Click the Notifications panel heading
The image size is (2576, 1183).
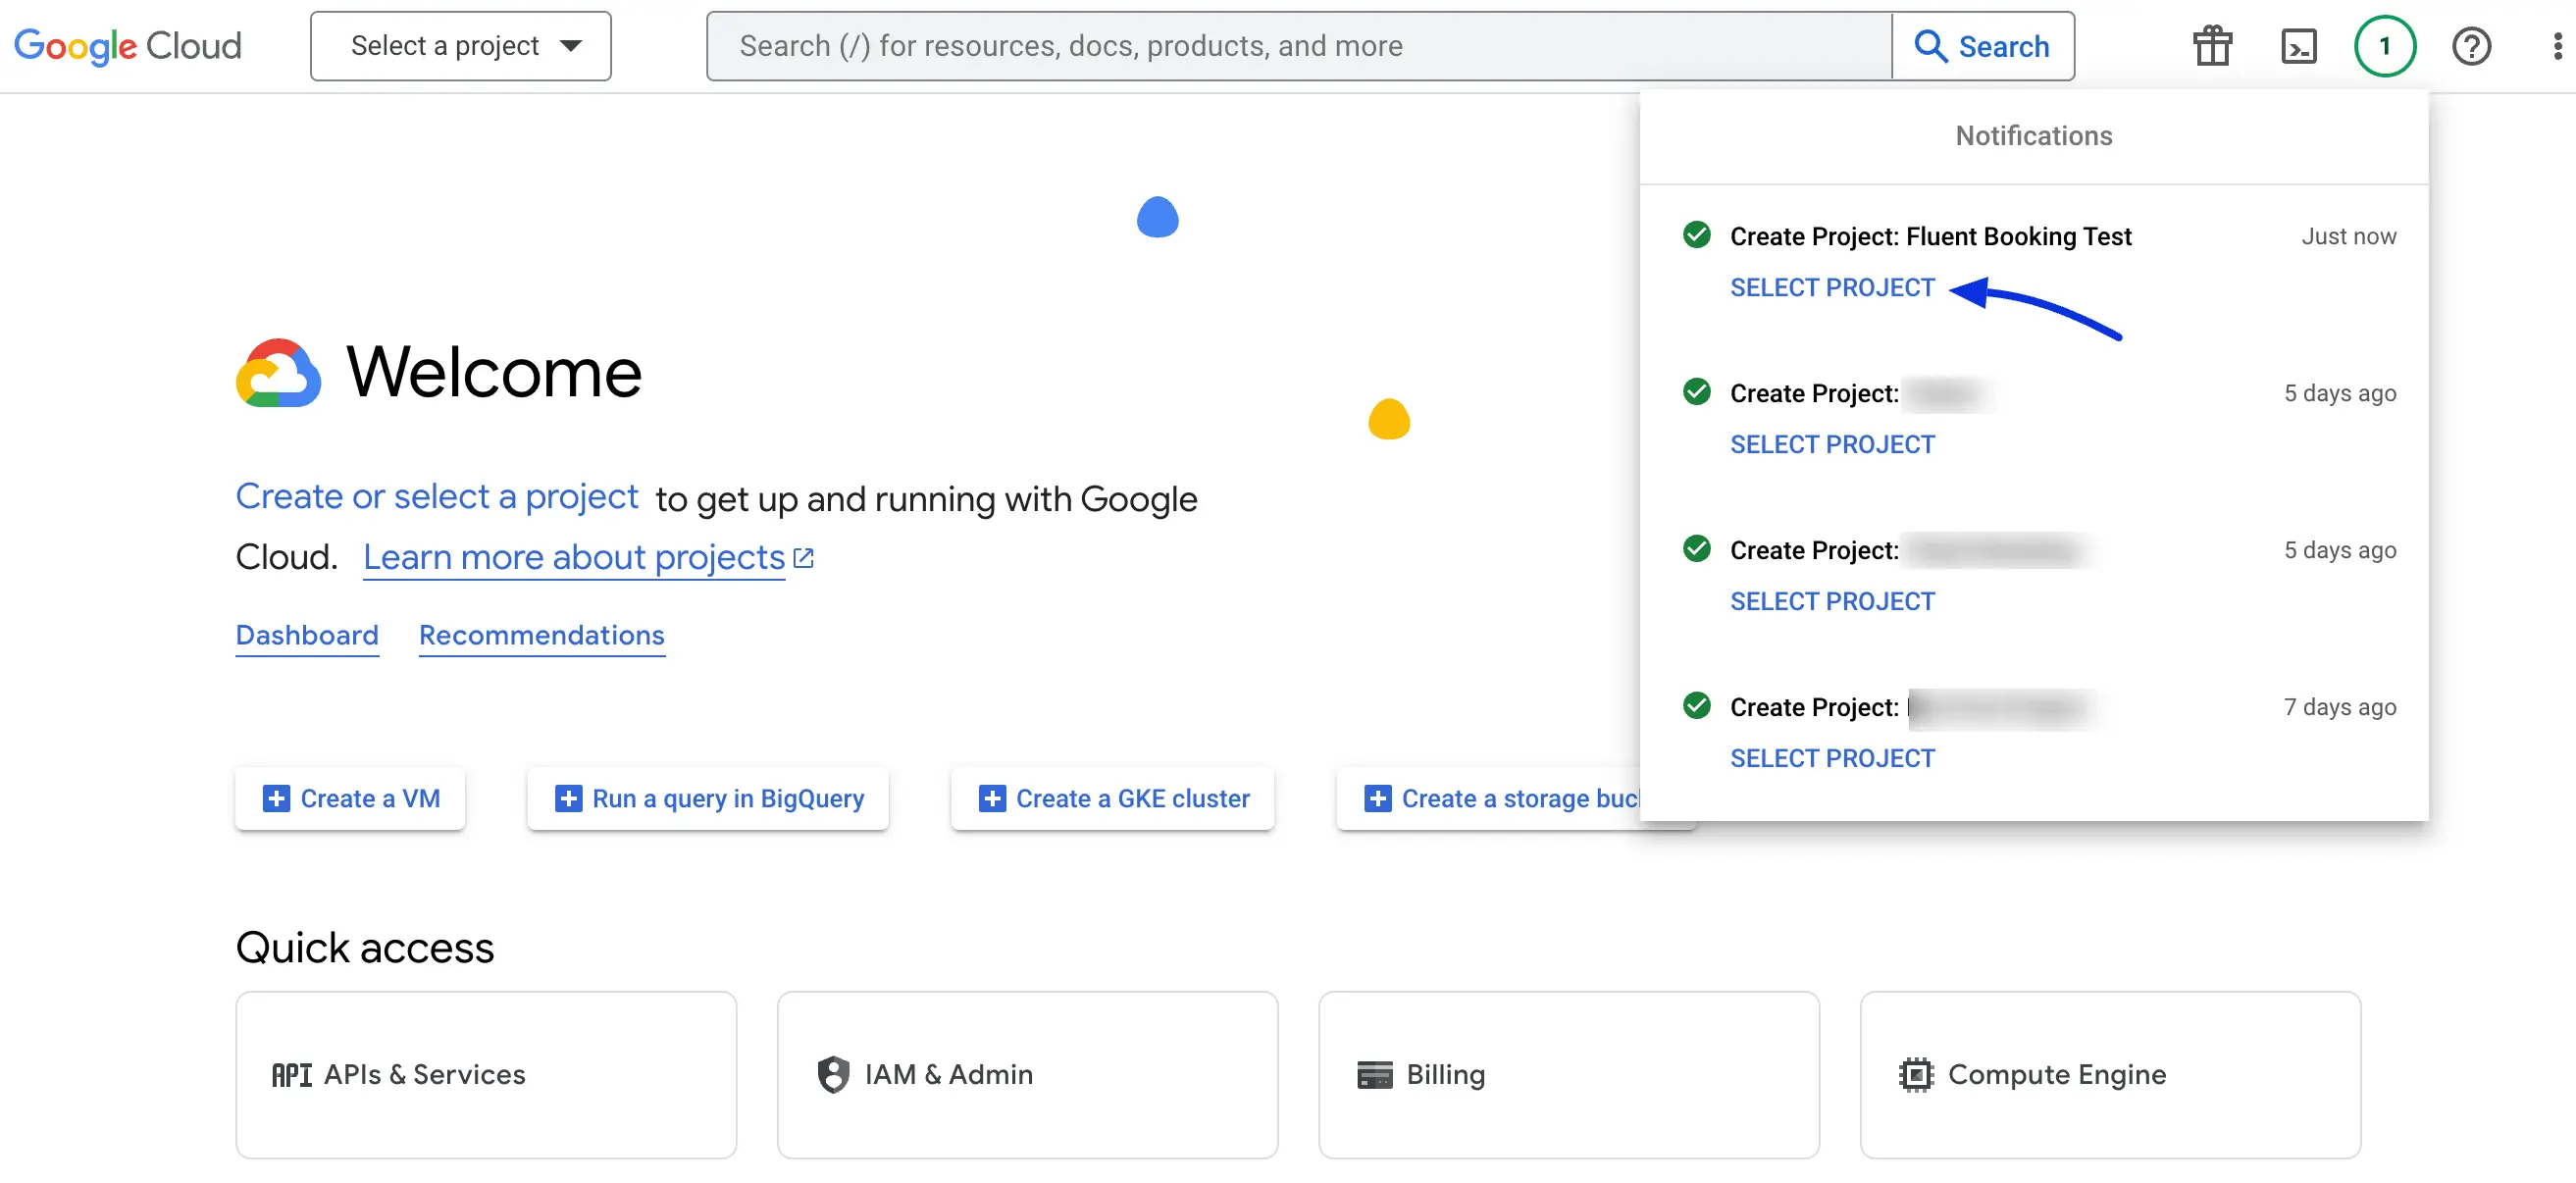(2033, 136)
